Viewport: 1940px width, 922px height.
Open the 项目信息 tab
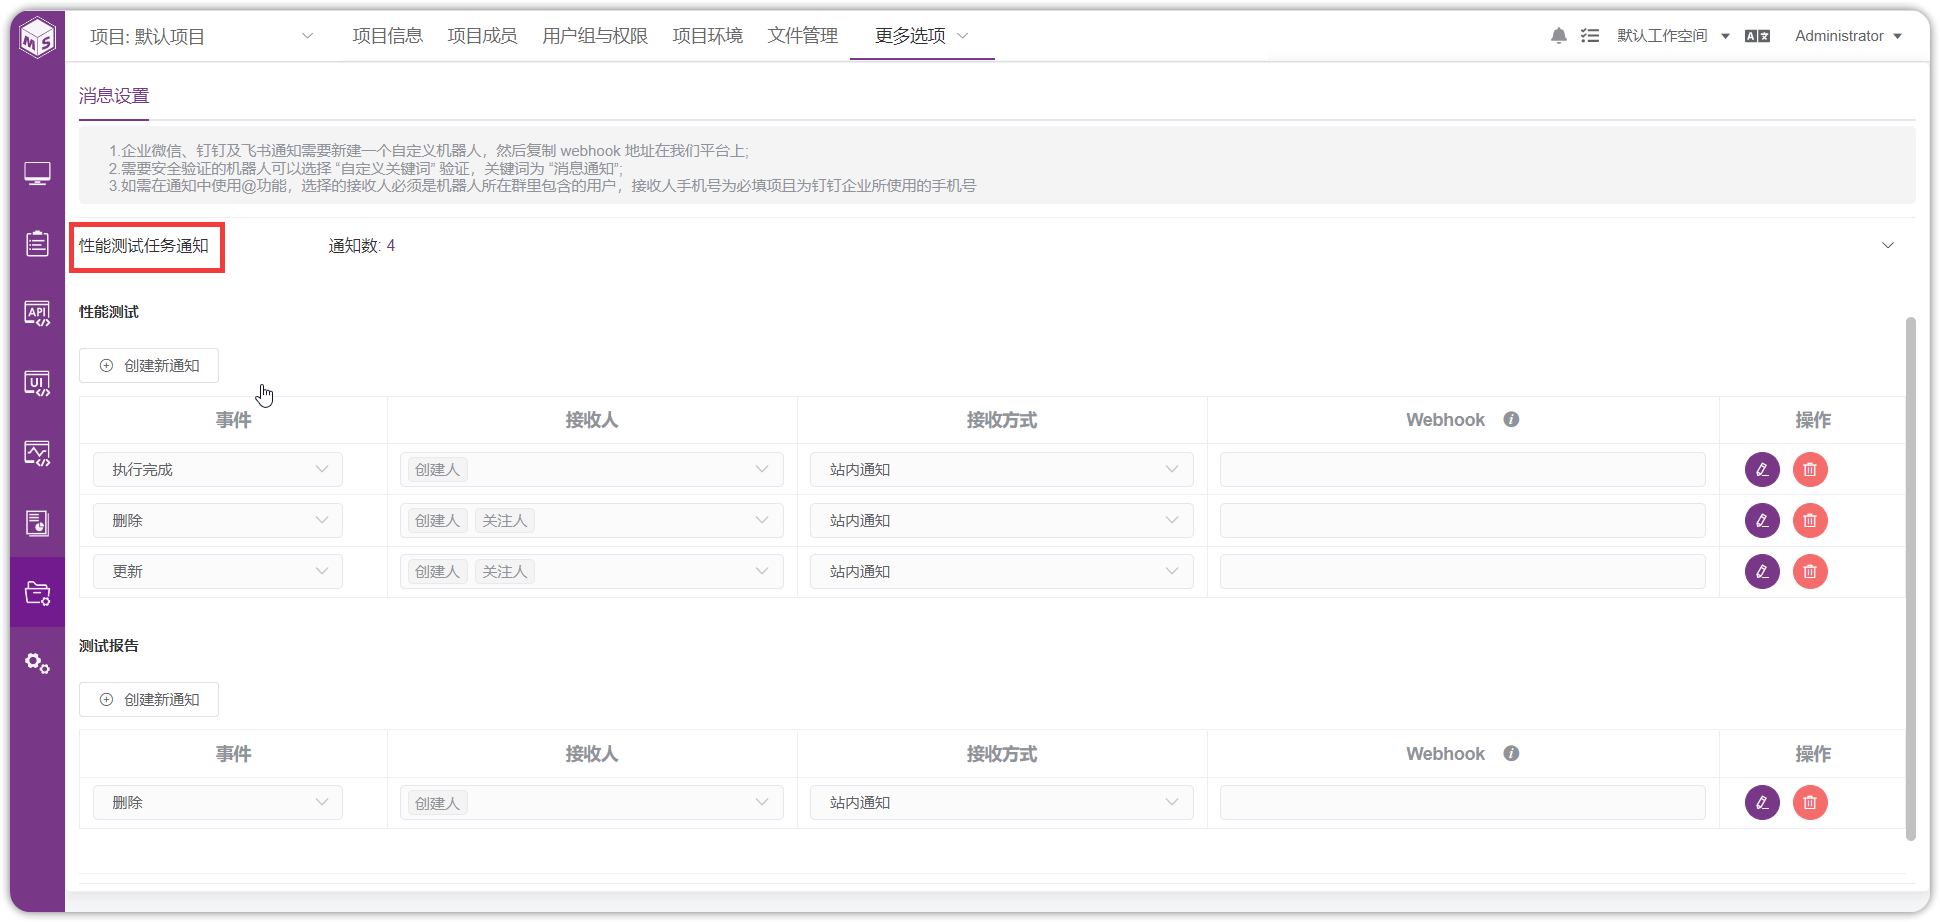pos(388,36)
